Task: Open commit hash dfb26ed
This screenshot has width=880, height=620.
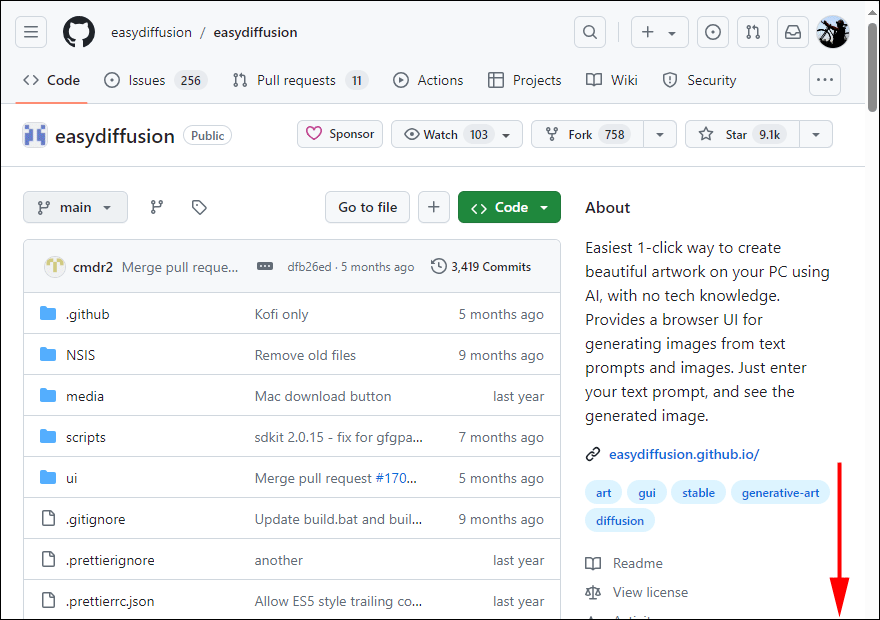Action: [x=309, y=267]
